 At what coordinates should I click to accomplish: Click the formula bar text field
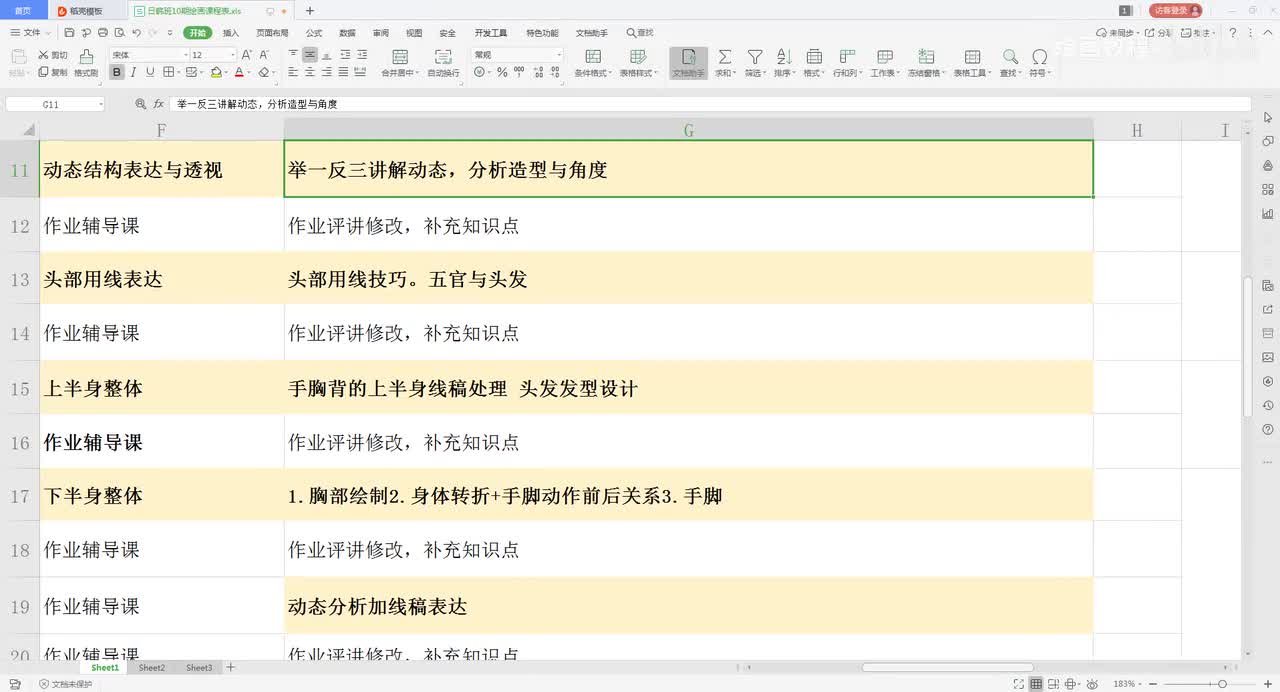point(711,104)
